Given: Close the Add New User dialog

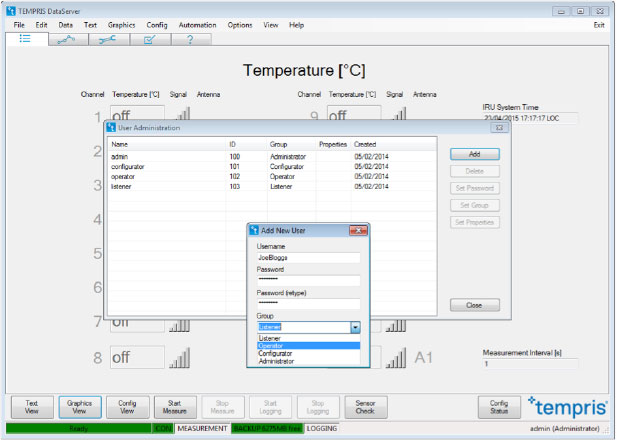Looking at the screenshot, I should tap(355, 230).
